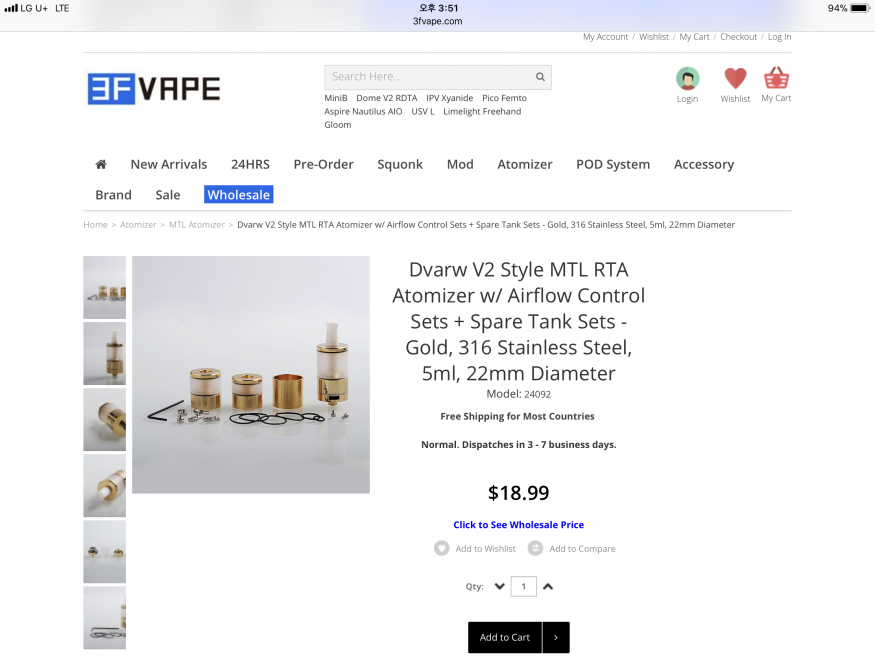Select the Wholesale menu item

pos(239,195)
